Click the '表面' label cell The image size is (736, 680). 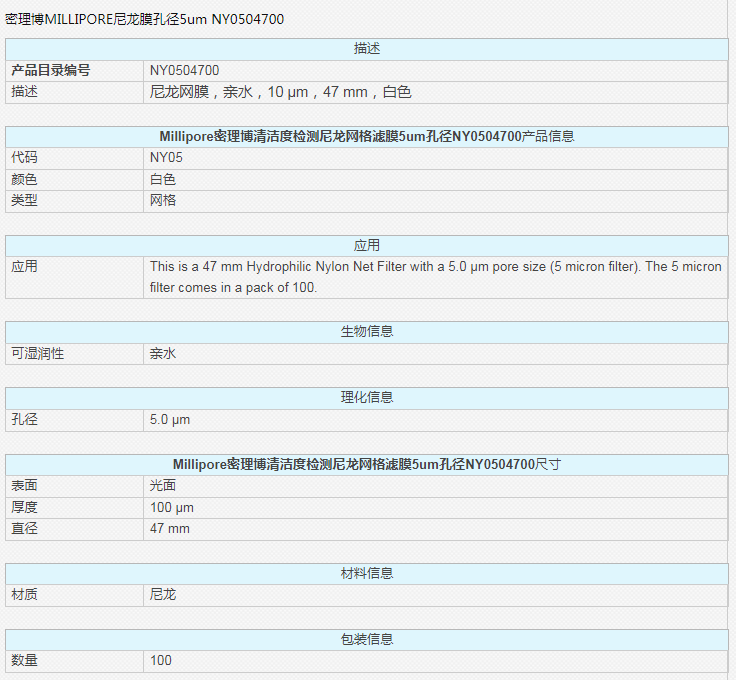74,486
